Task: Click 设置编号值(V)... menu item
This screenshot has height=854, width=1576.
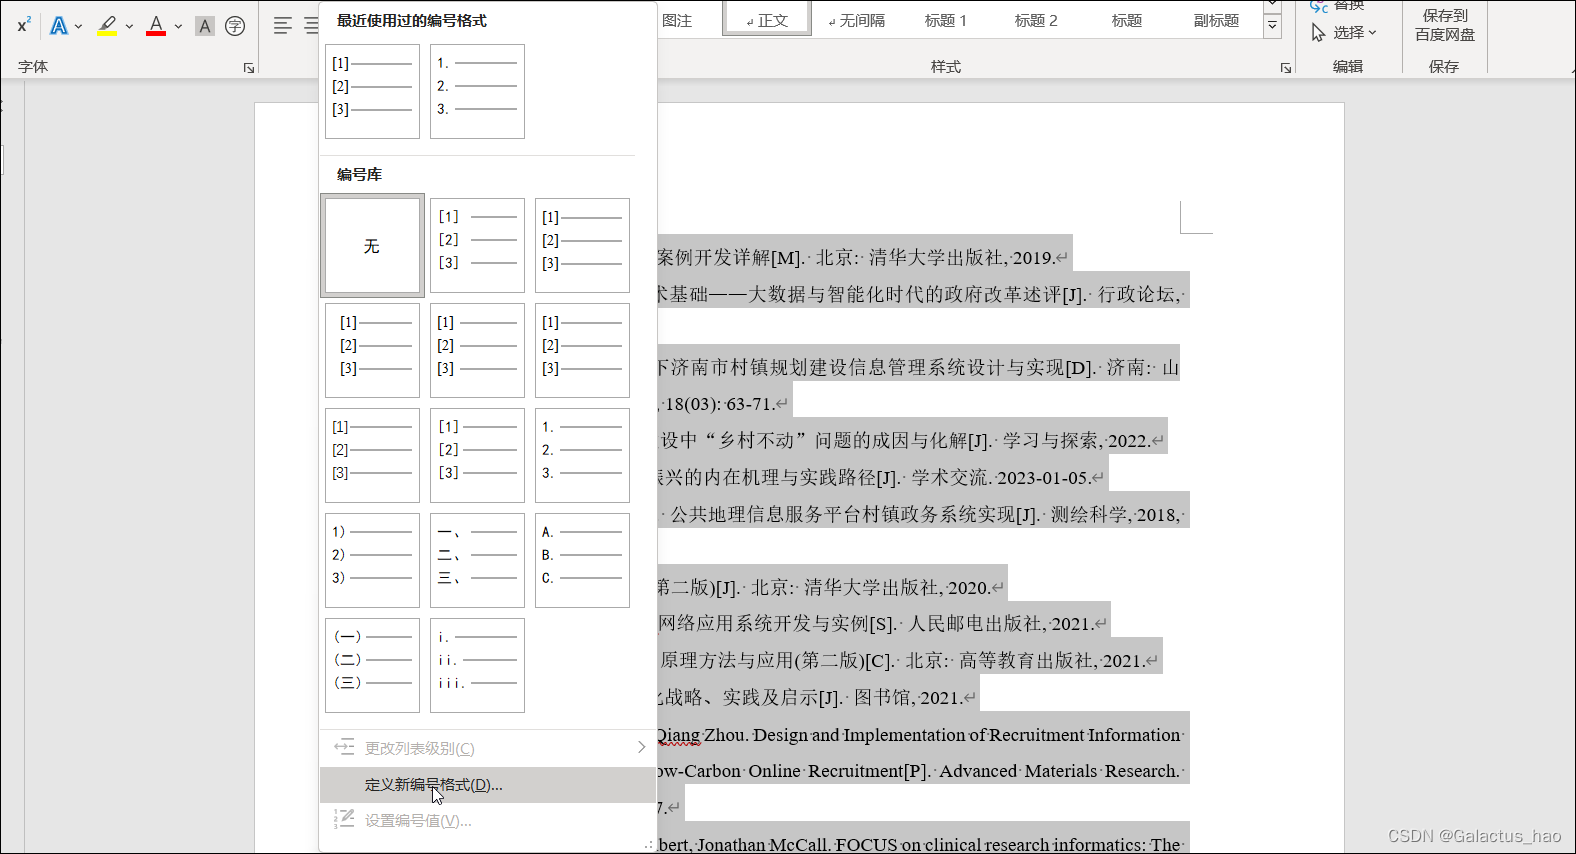Action: coord(487,821)
